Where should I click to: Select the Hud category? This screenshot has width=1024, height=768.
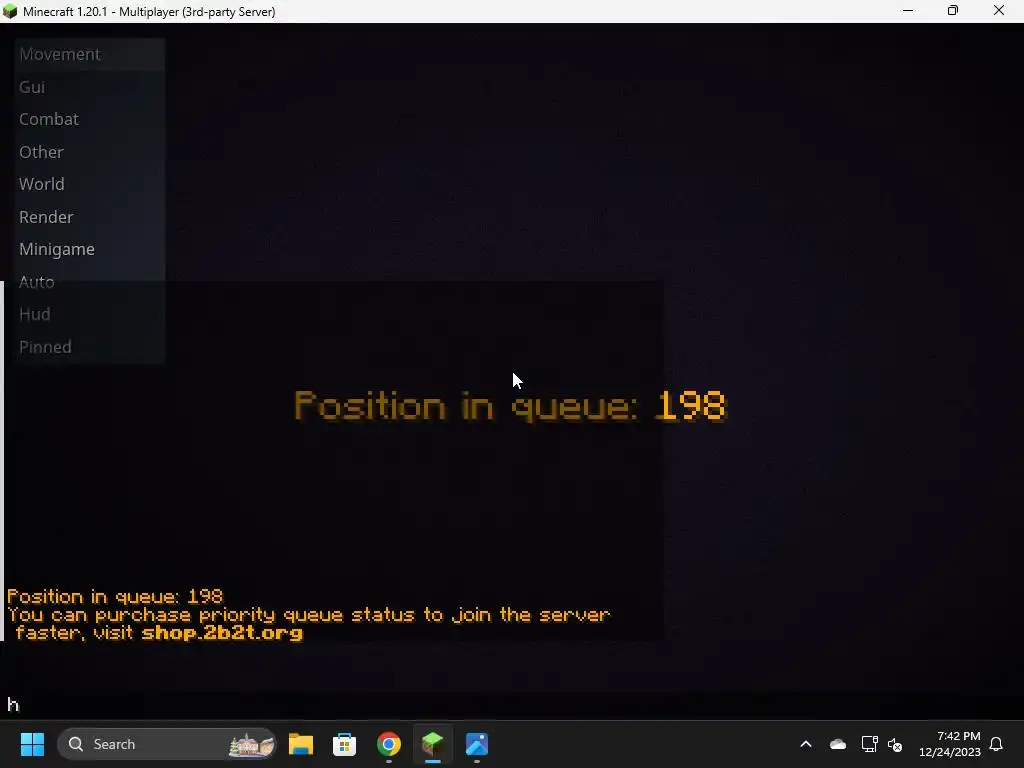89,314
